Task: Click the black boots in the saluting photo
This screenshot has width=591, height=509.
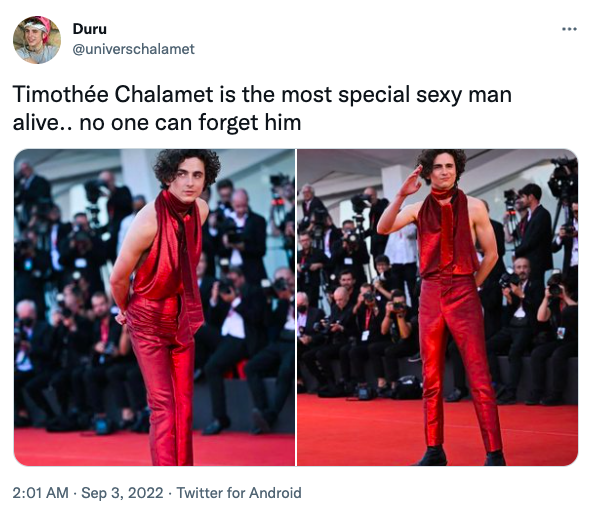Action: pos(463,457)
